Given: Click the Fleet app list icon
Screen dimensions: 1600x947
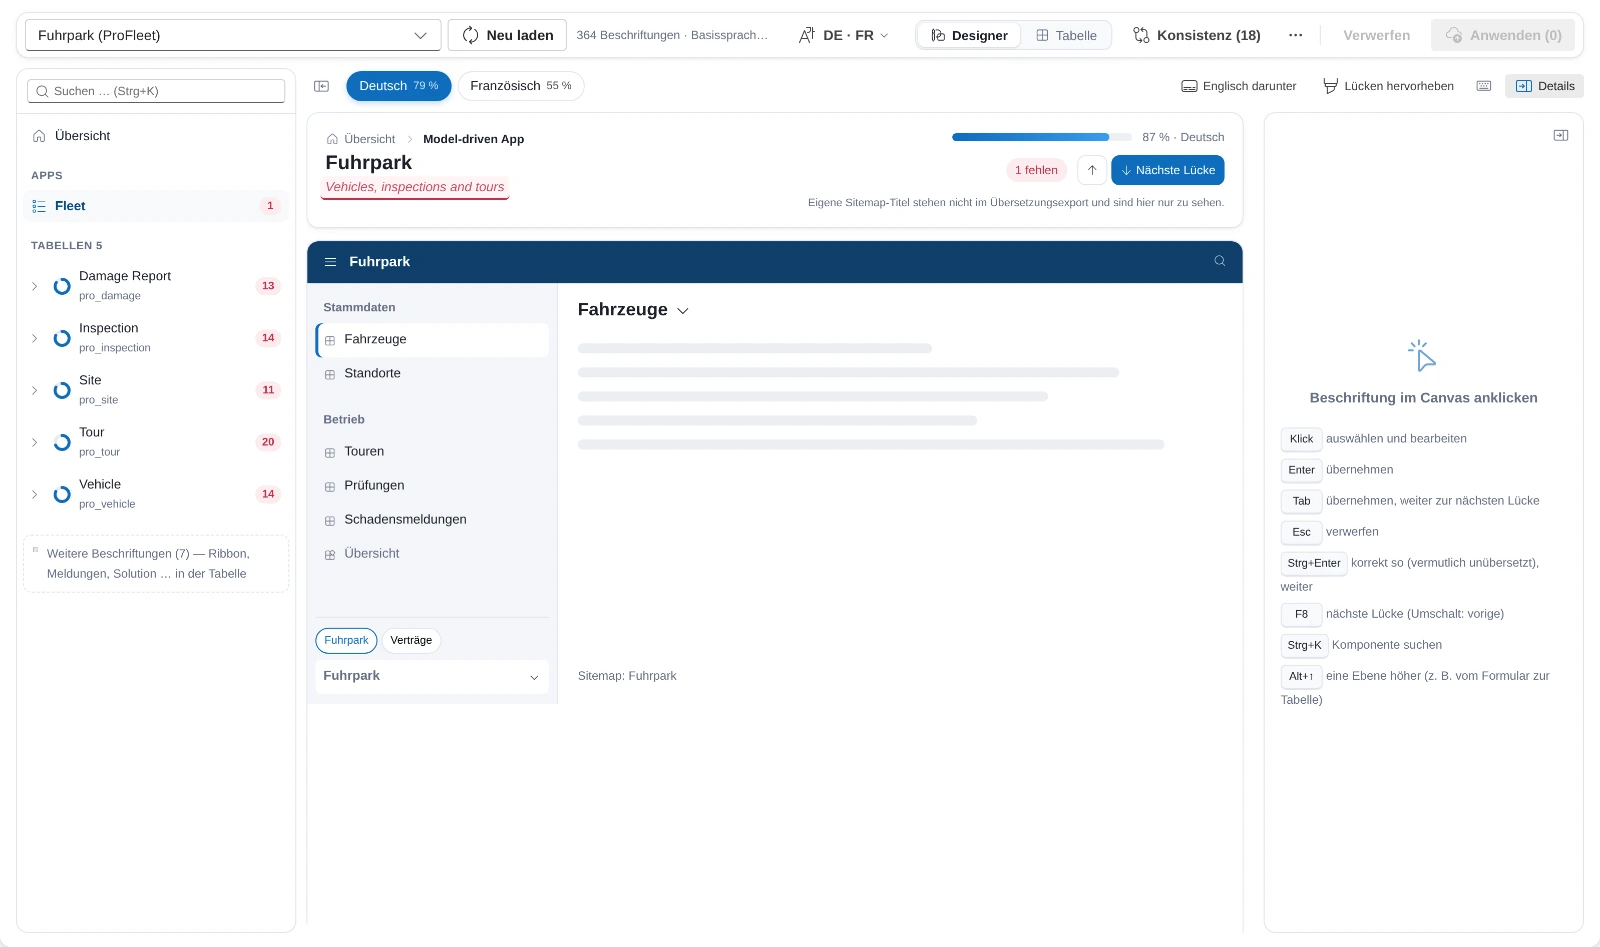Looking at the screenshot, I should [39, 206].
